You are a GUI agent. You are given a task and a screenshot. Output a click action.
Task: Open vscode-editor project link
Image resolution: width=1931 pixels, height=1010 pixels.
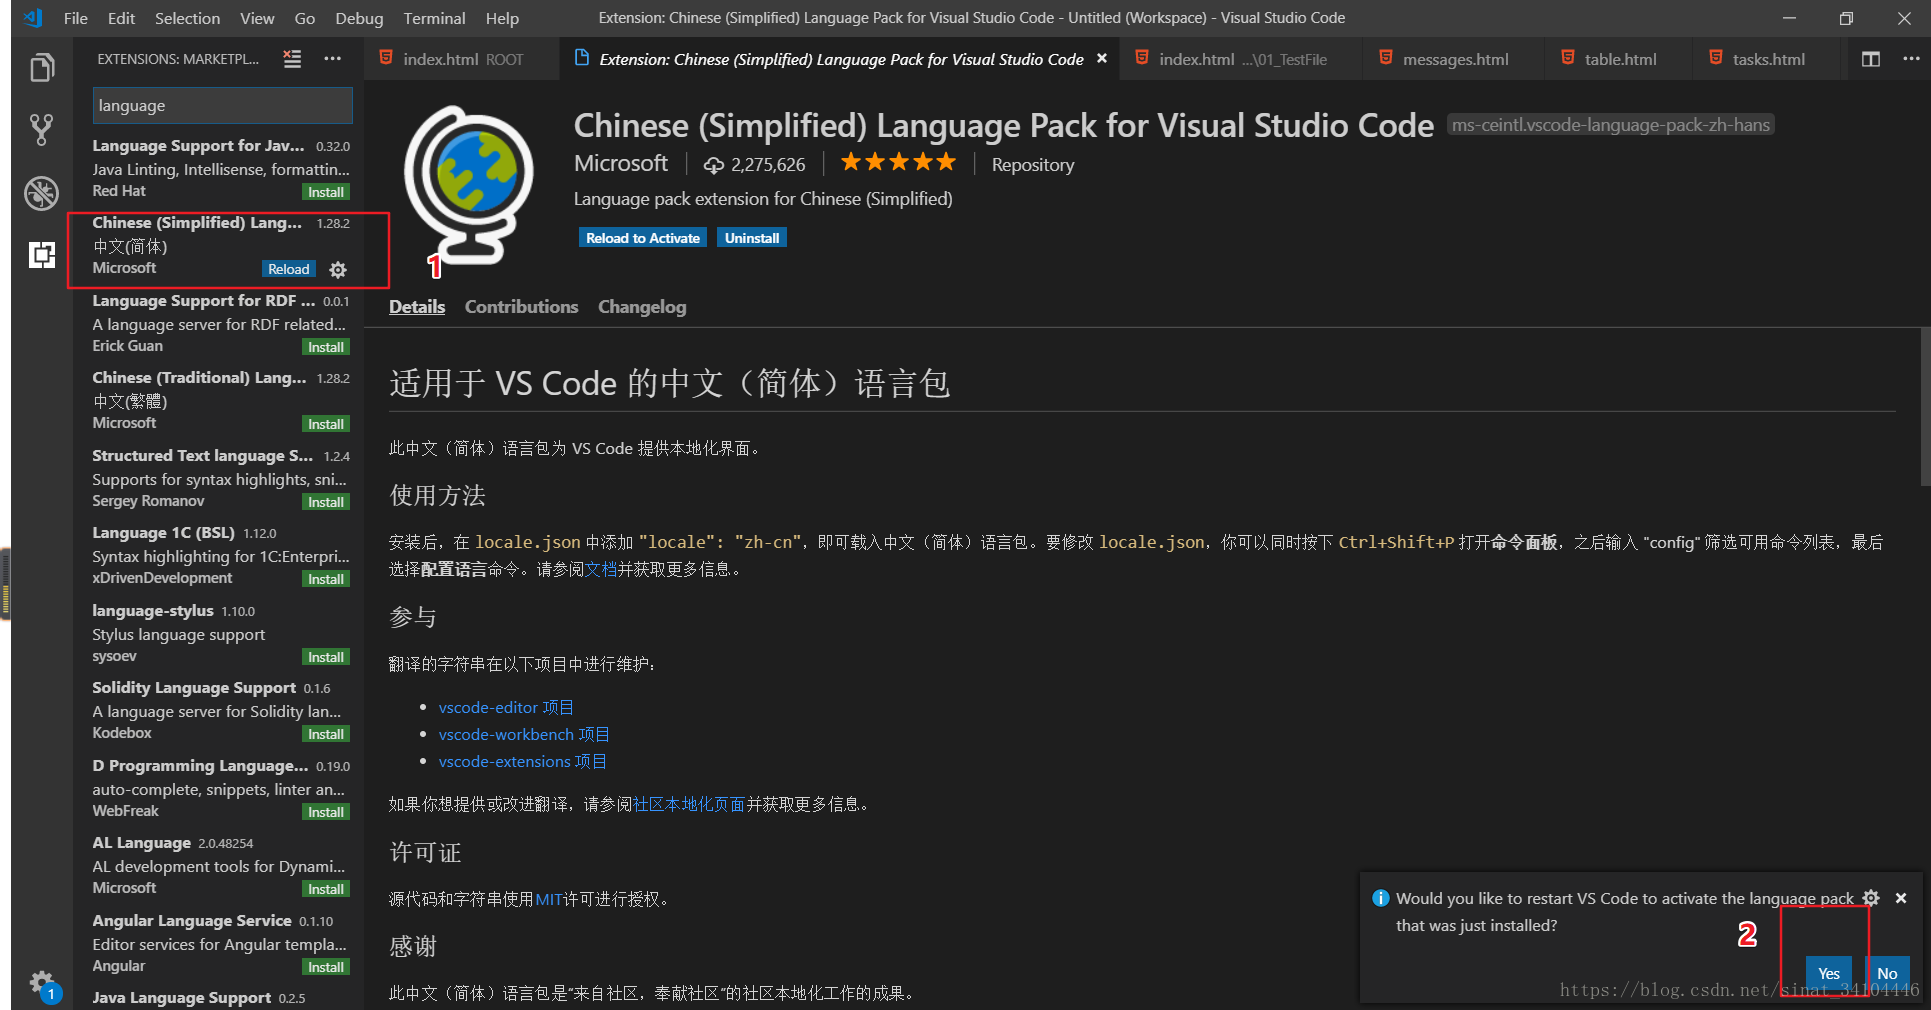506,707
